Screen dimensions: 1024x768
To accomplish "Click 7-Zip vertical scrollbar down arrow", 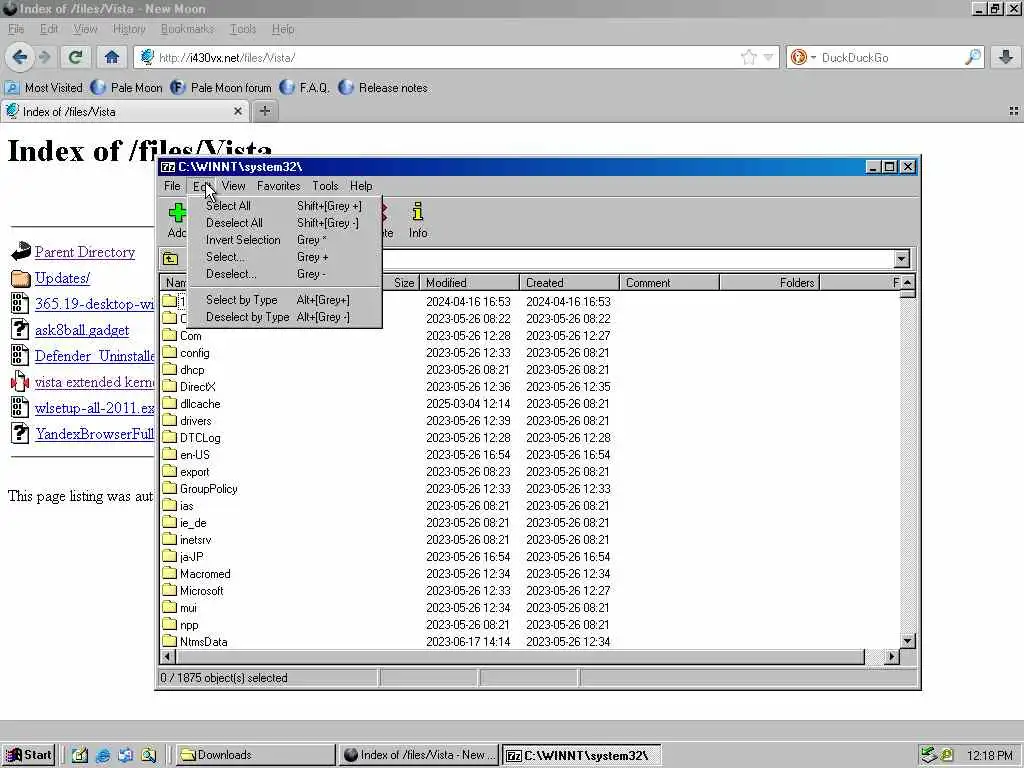I will coord(907,641).
